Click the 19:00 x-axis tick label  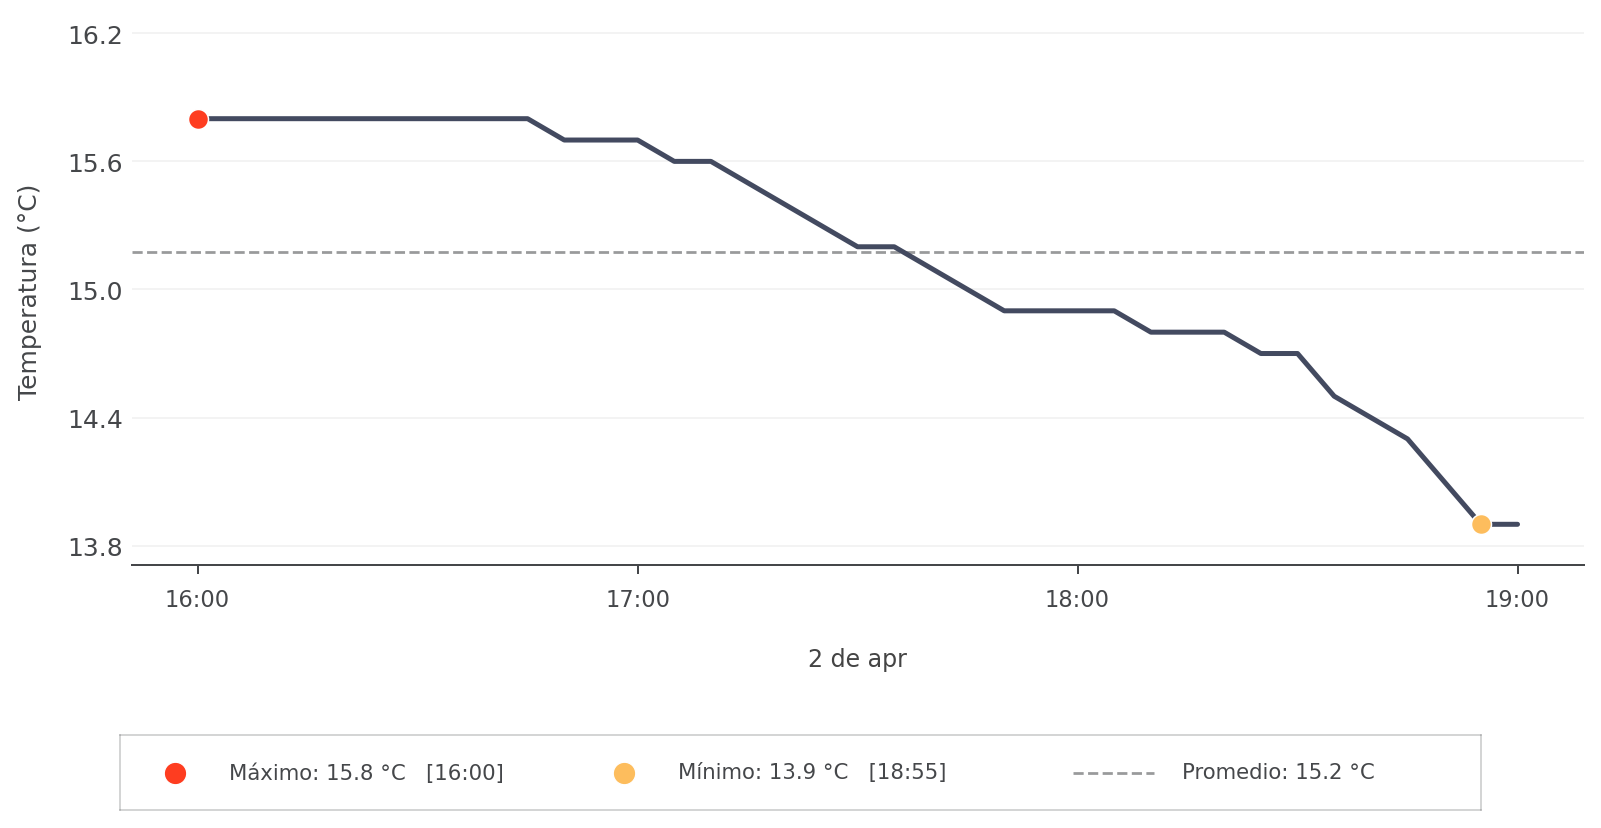pyautogui.click(x=1517, y=600)
